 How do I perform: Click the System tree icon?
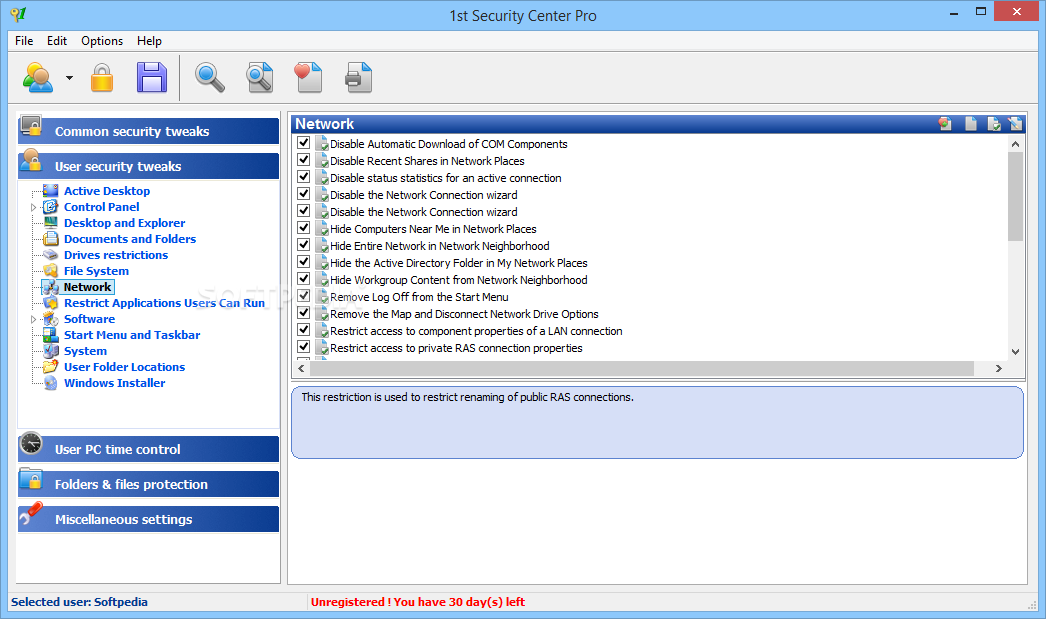pyautogui.click(x=51, y=351)
